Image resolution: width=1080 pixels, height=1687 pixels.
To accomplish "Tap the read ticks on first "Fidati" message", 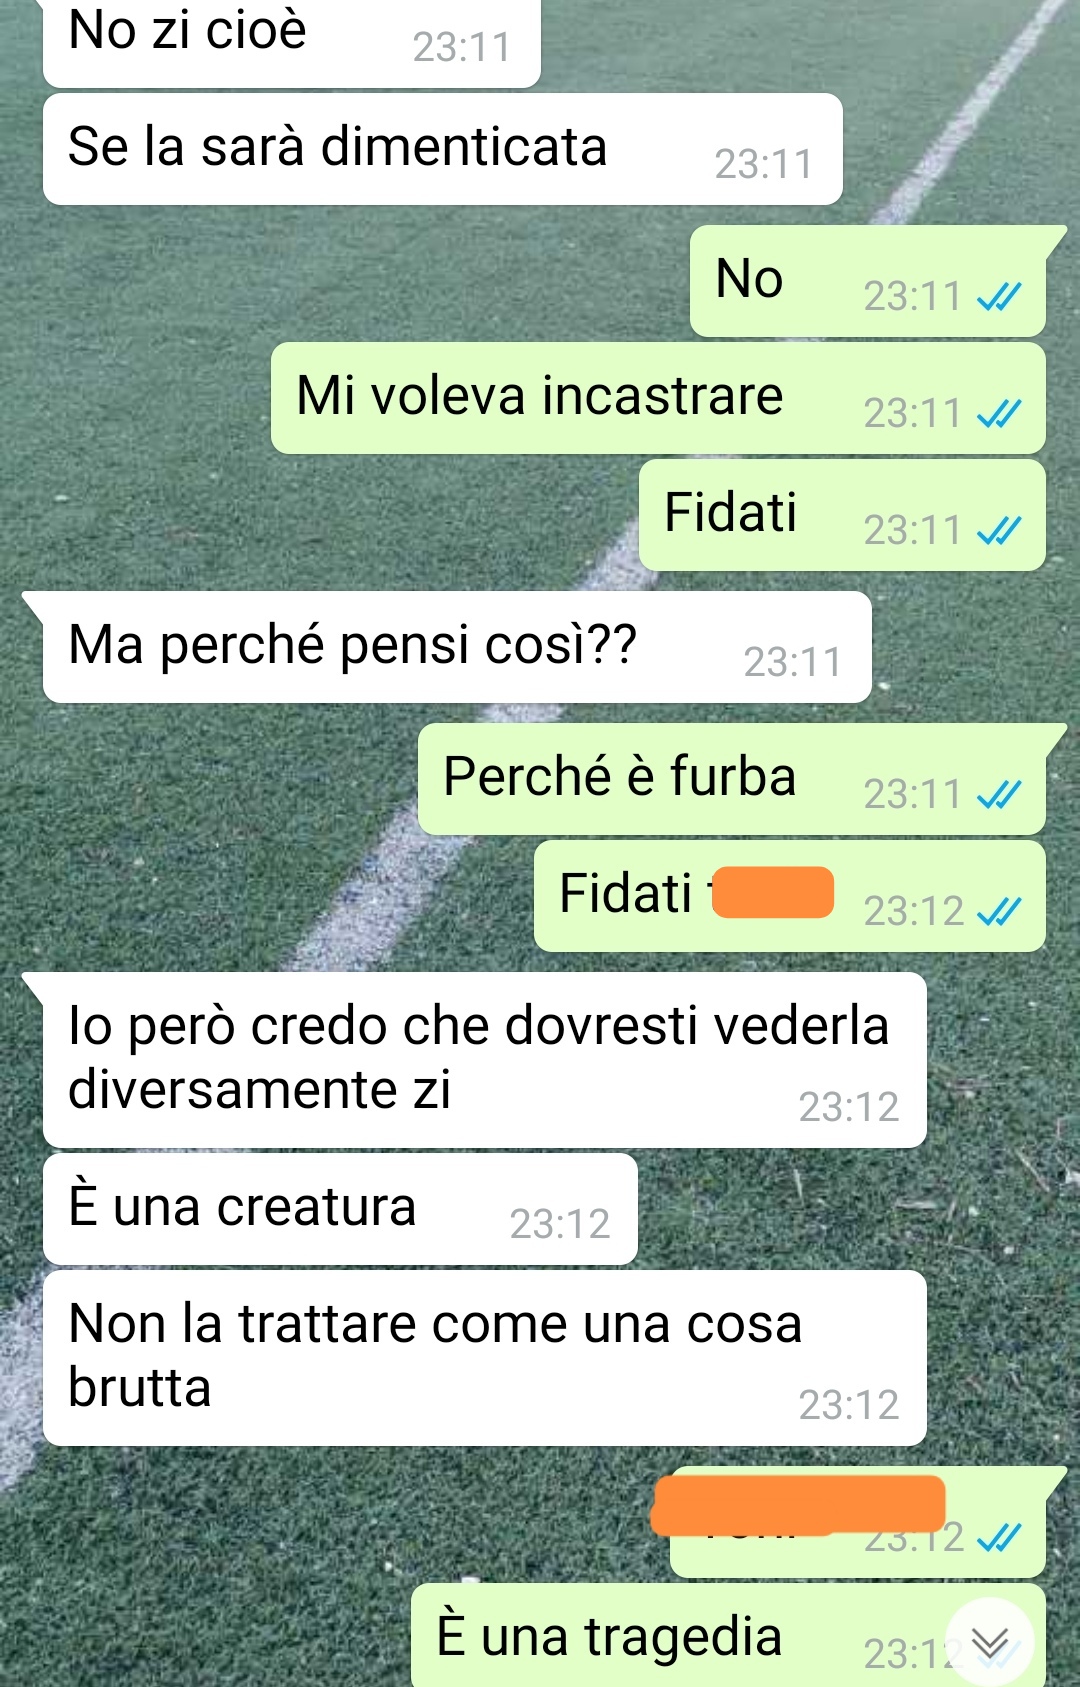I will pyautogui.click(x=999, y=530).
